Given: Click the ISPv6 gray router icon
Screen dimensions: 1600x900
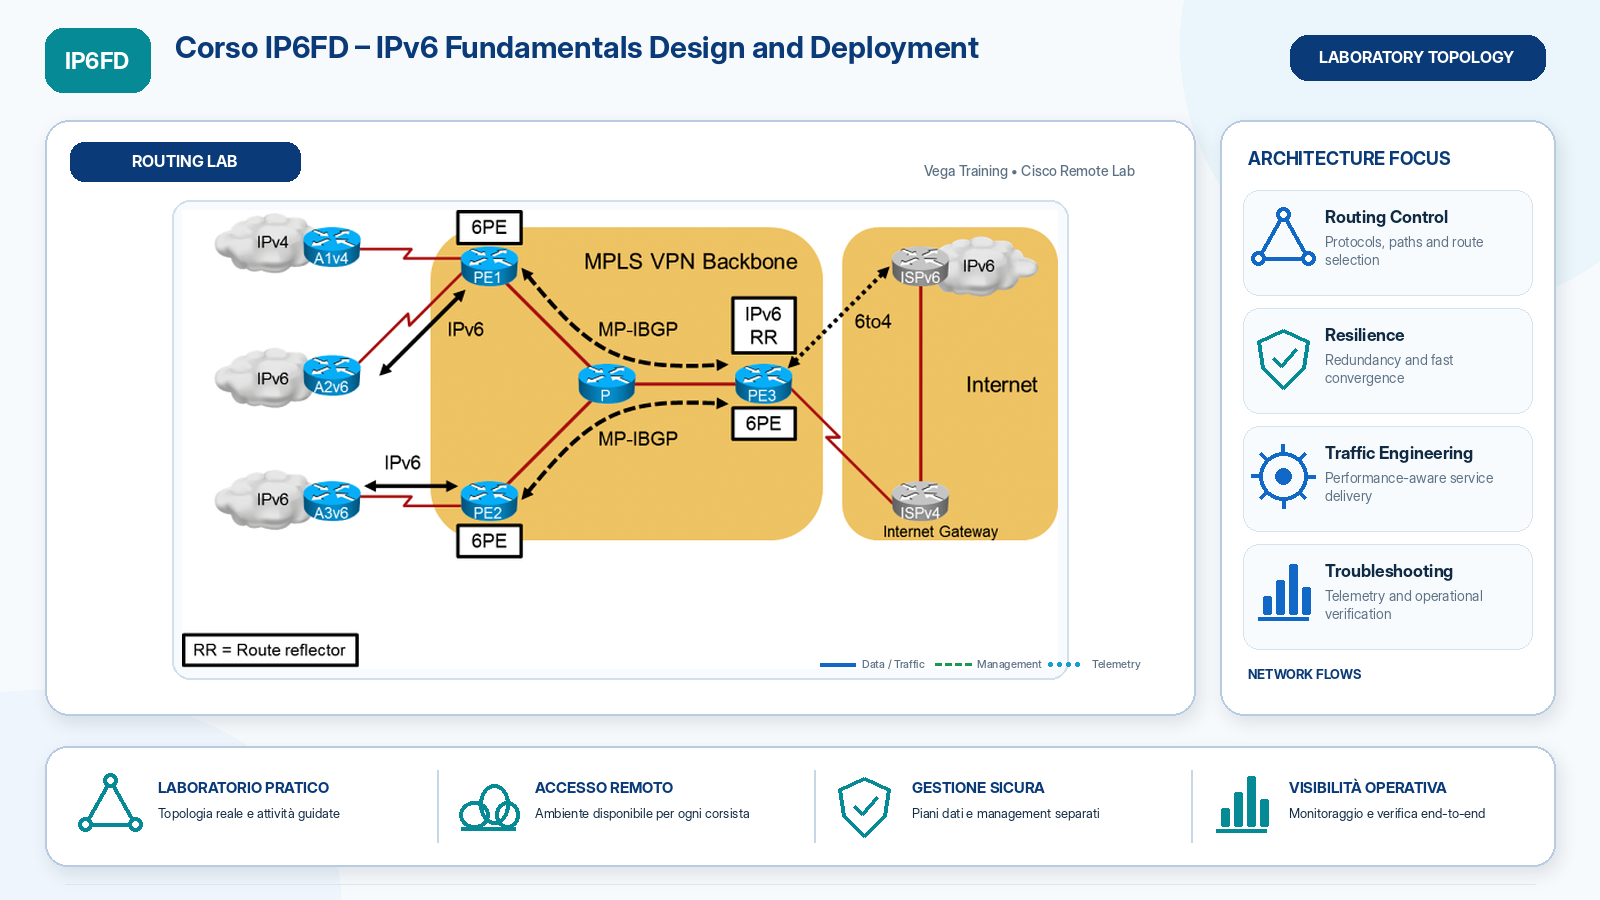Looking at the screenshot, I should pyautogui.click(x=920, y=266).
